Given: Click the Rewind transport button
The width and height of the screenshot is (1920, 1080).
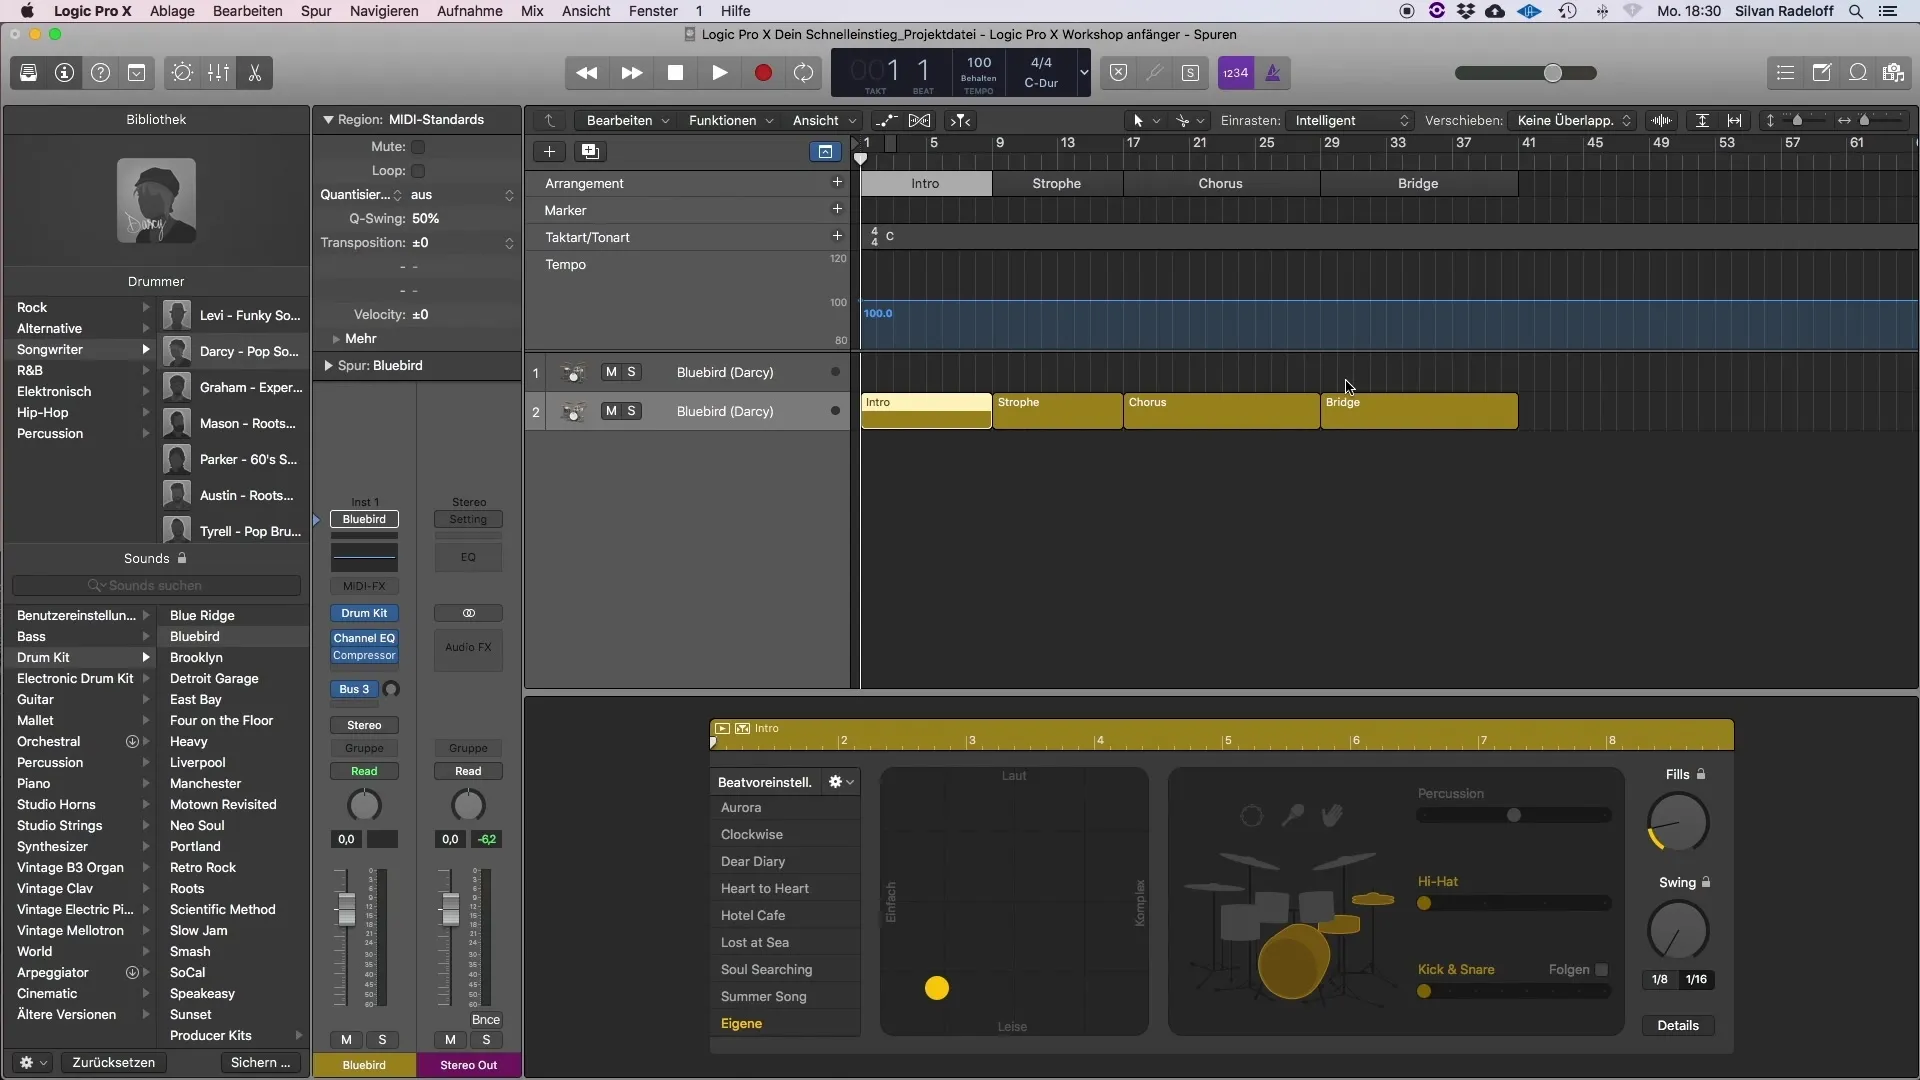Looking at the screenshot, I should click(587, 73).
